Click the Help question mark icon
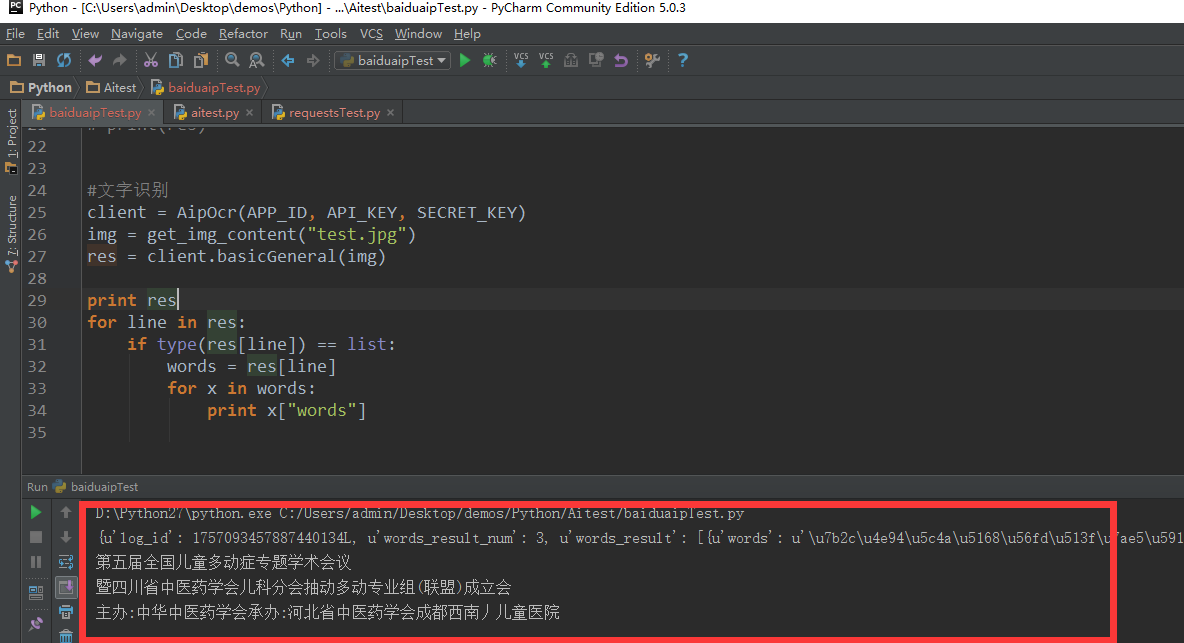This screenshot has height=643, width=1184. coord(683,61)
